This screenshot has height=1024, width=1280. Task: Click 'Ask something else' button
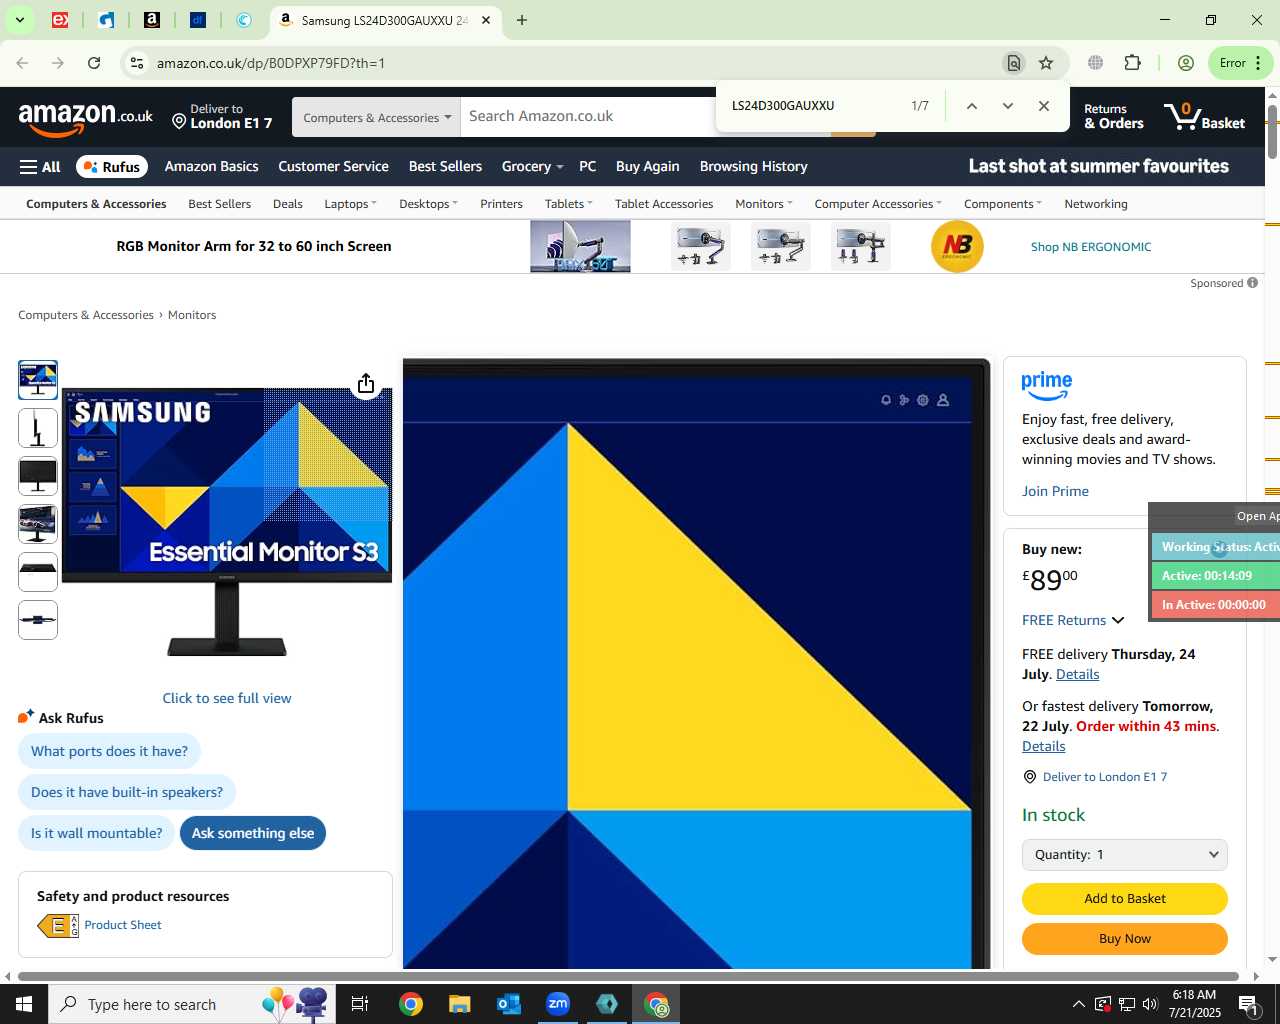[253, 833]
